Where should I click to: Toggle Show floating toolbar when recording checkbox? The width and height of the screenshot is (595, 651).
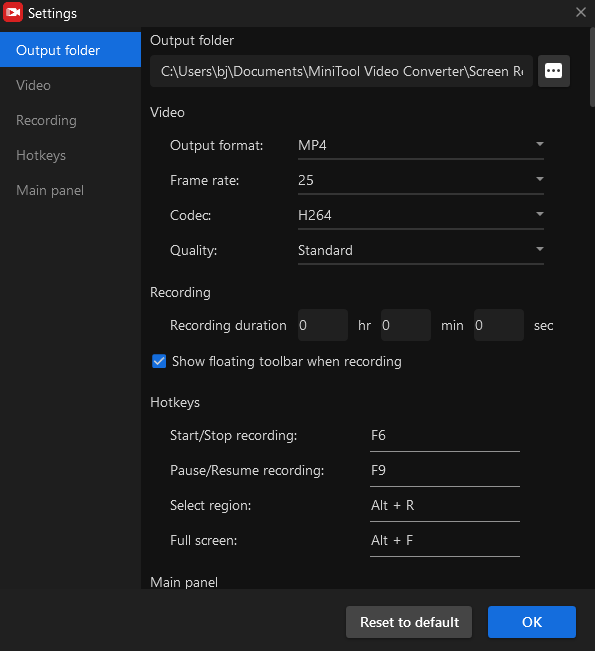tap(159, 361)
